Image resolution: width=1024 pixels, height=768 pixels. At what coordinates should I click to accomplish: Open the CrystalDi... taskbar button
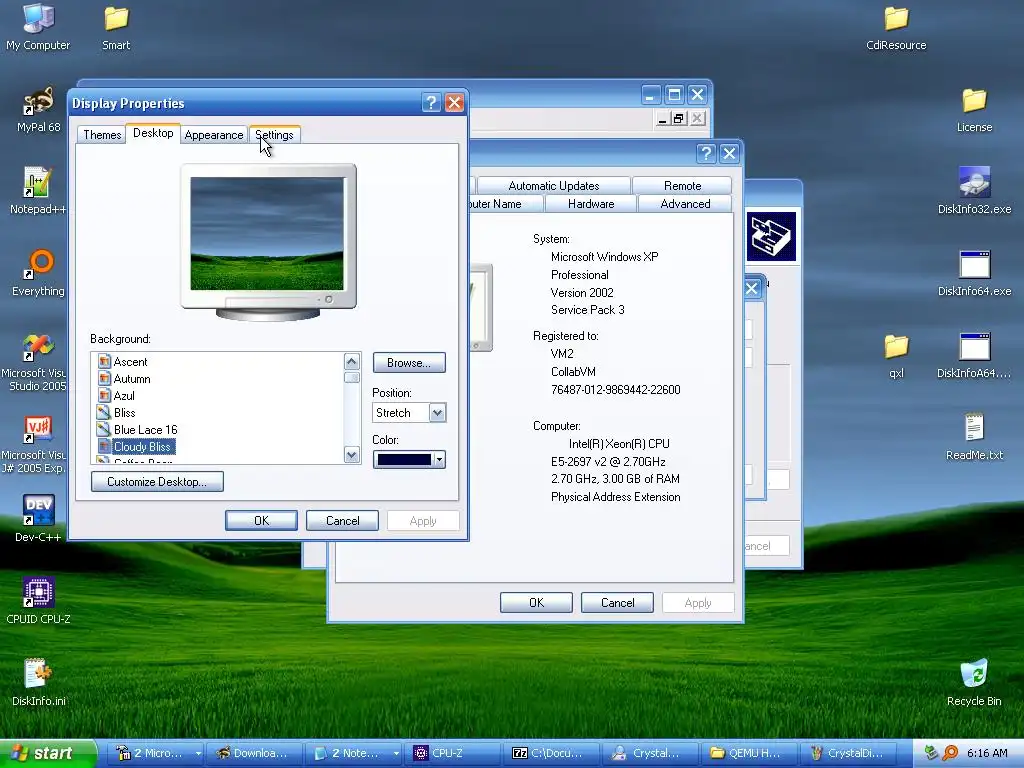pos(849,753)
